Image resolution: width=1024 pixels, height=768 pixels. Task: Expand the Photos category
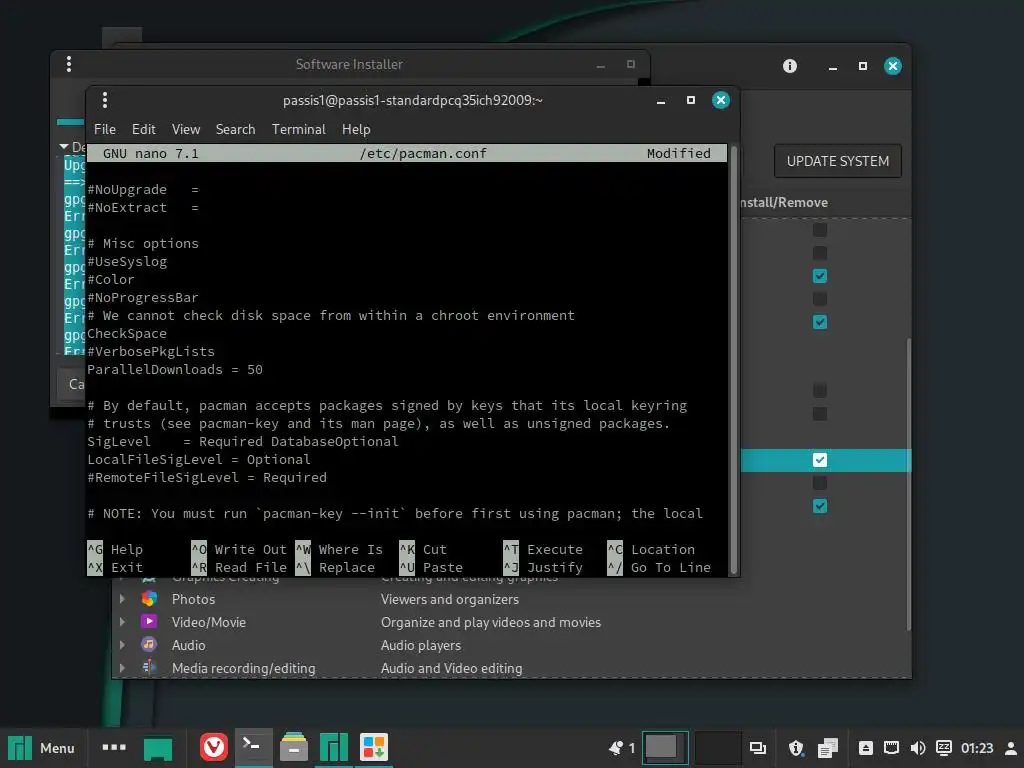click(x=122, y=599)
